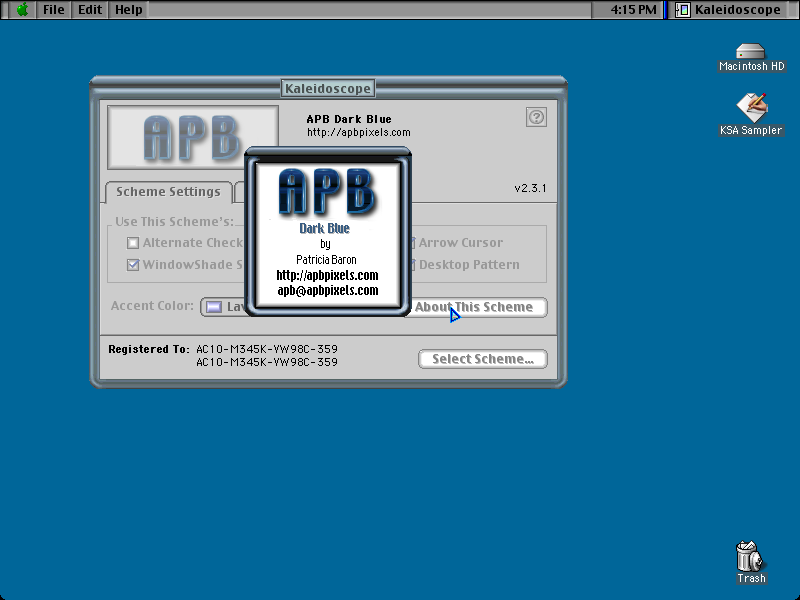This screenshot has height=600, width=800.
Task: Open the Edit menu
Action: click(x=90, y=10)
